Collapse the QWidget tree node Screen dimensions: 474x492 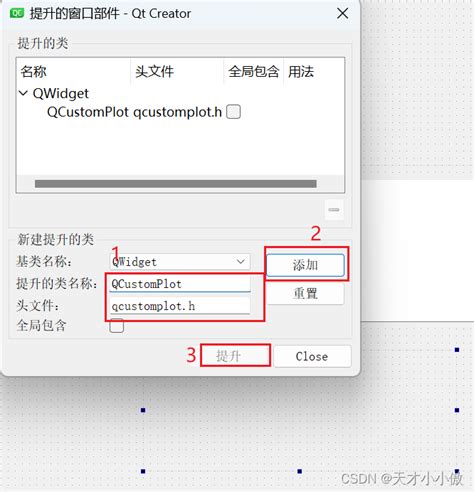click(23, 93)
